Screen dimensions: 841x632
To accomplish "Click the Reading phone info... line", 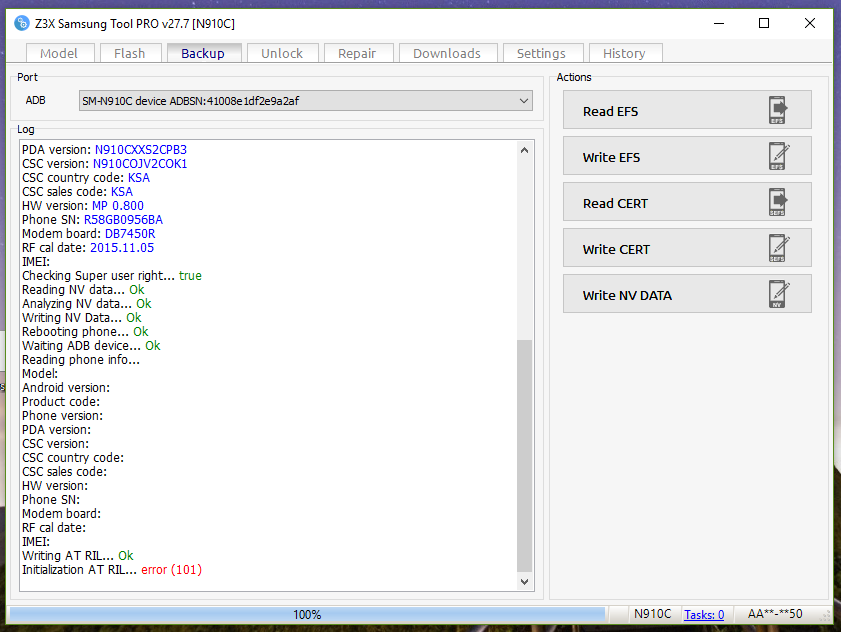I will tap(81, 360).
